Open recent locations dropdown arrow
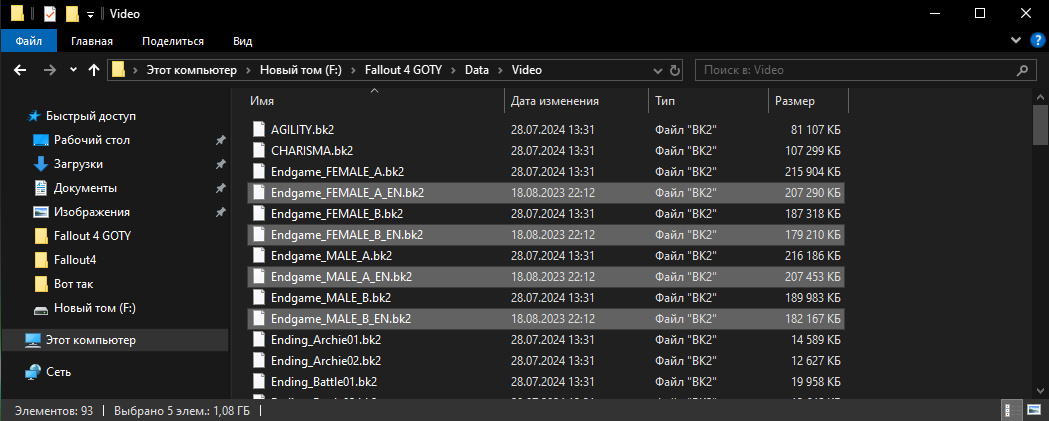1049x421 pixels. point(73,70)
